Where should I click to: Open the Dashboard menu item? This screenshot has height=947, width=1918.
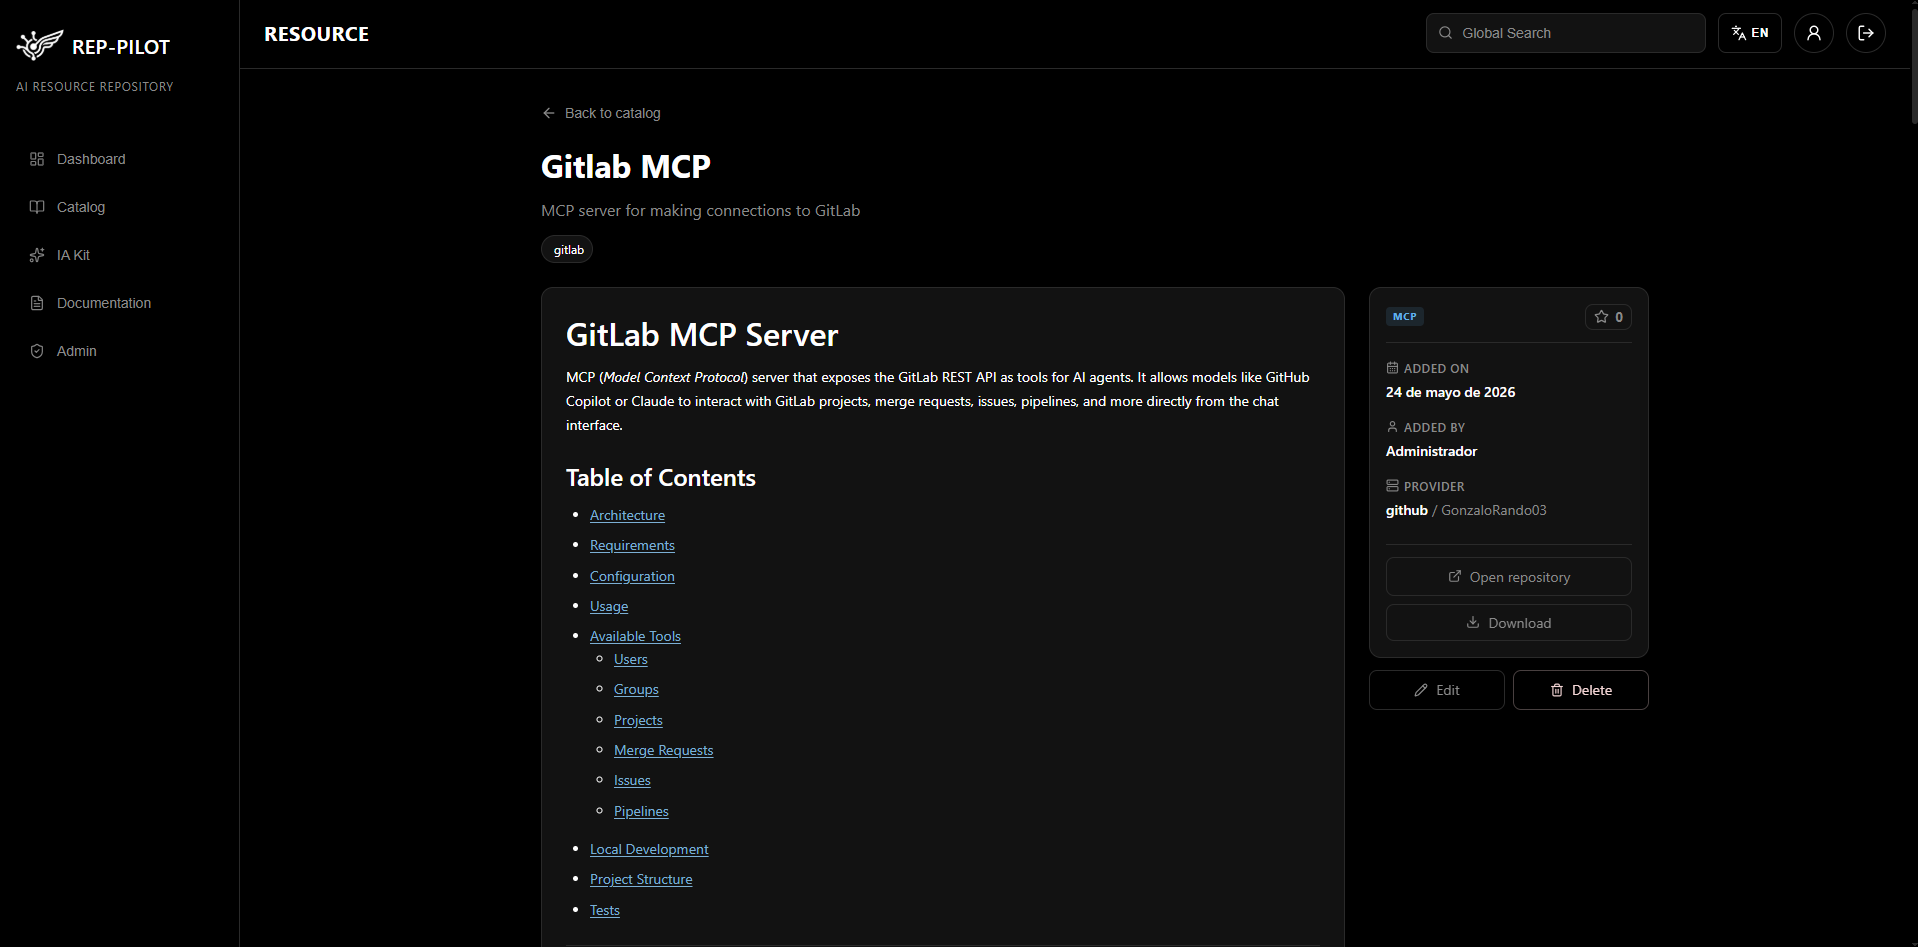pyautogui.click(x=119, y=159)
